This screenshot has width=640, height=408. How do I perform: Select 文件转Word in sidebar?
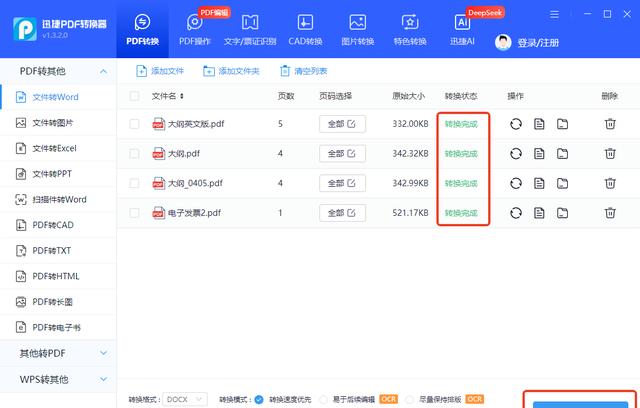coord(58,97)
